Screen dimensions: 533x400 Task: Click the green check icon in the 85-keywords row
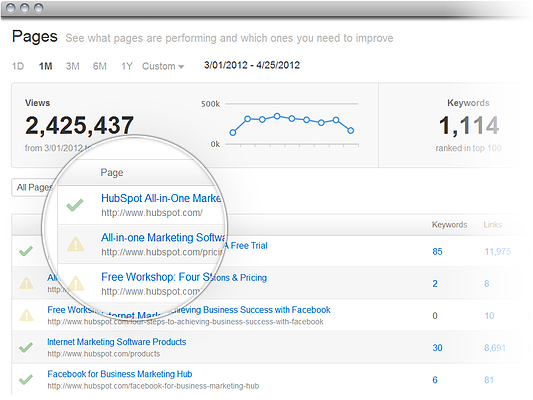coord(26,251)
